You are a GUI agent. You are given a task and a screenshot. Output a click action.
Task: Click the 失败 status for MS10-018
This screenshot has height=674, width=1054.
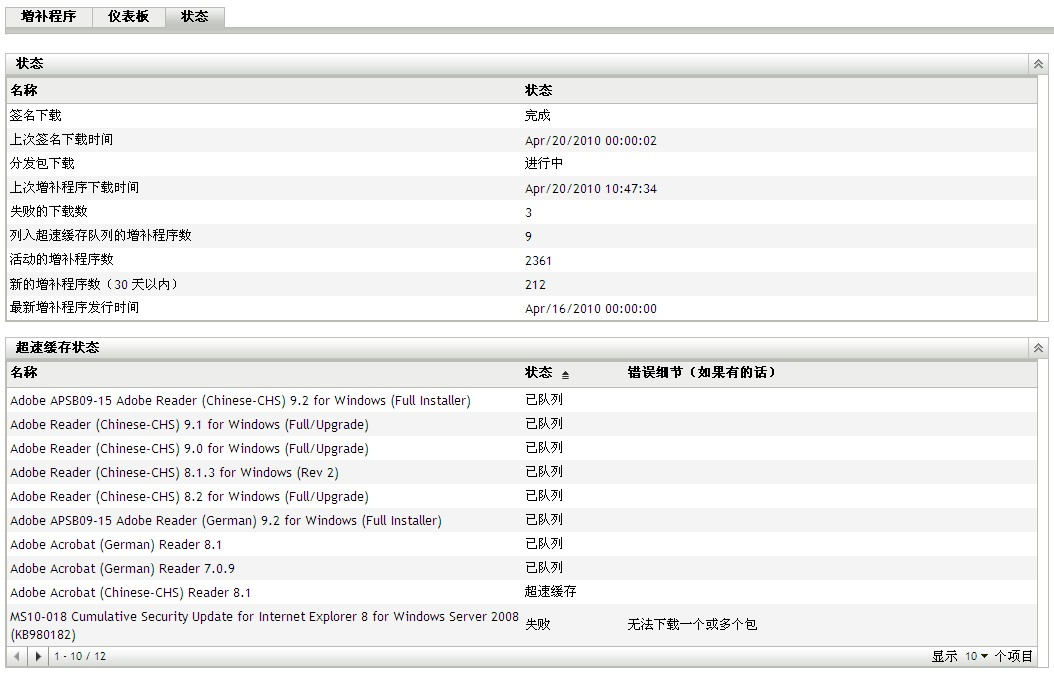tap(538, 625)
